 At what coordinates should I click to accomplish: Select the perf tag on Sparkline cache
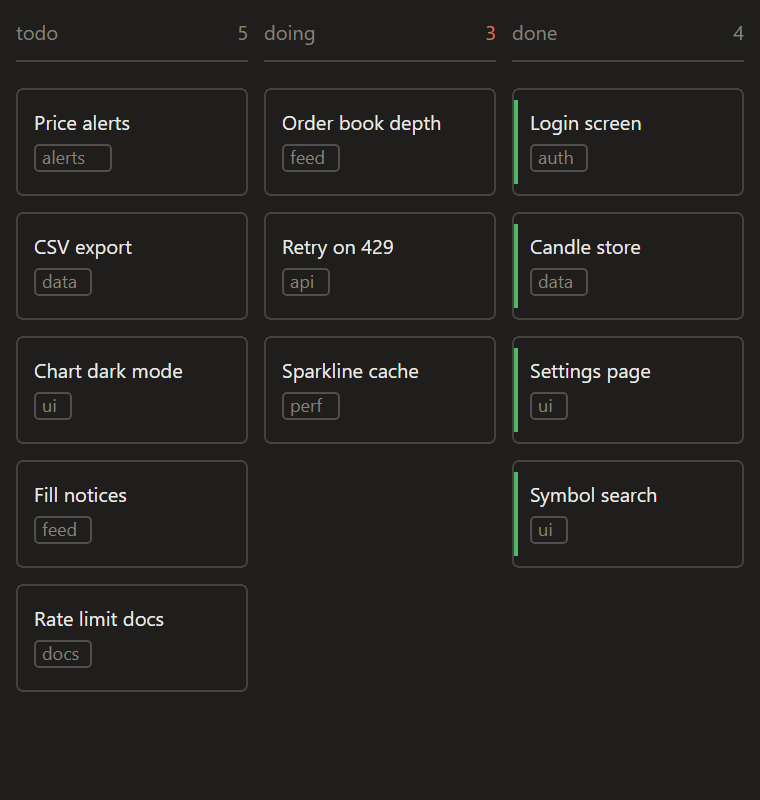[x=311, y=406]
